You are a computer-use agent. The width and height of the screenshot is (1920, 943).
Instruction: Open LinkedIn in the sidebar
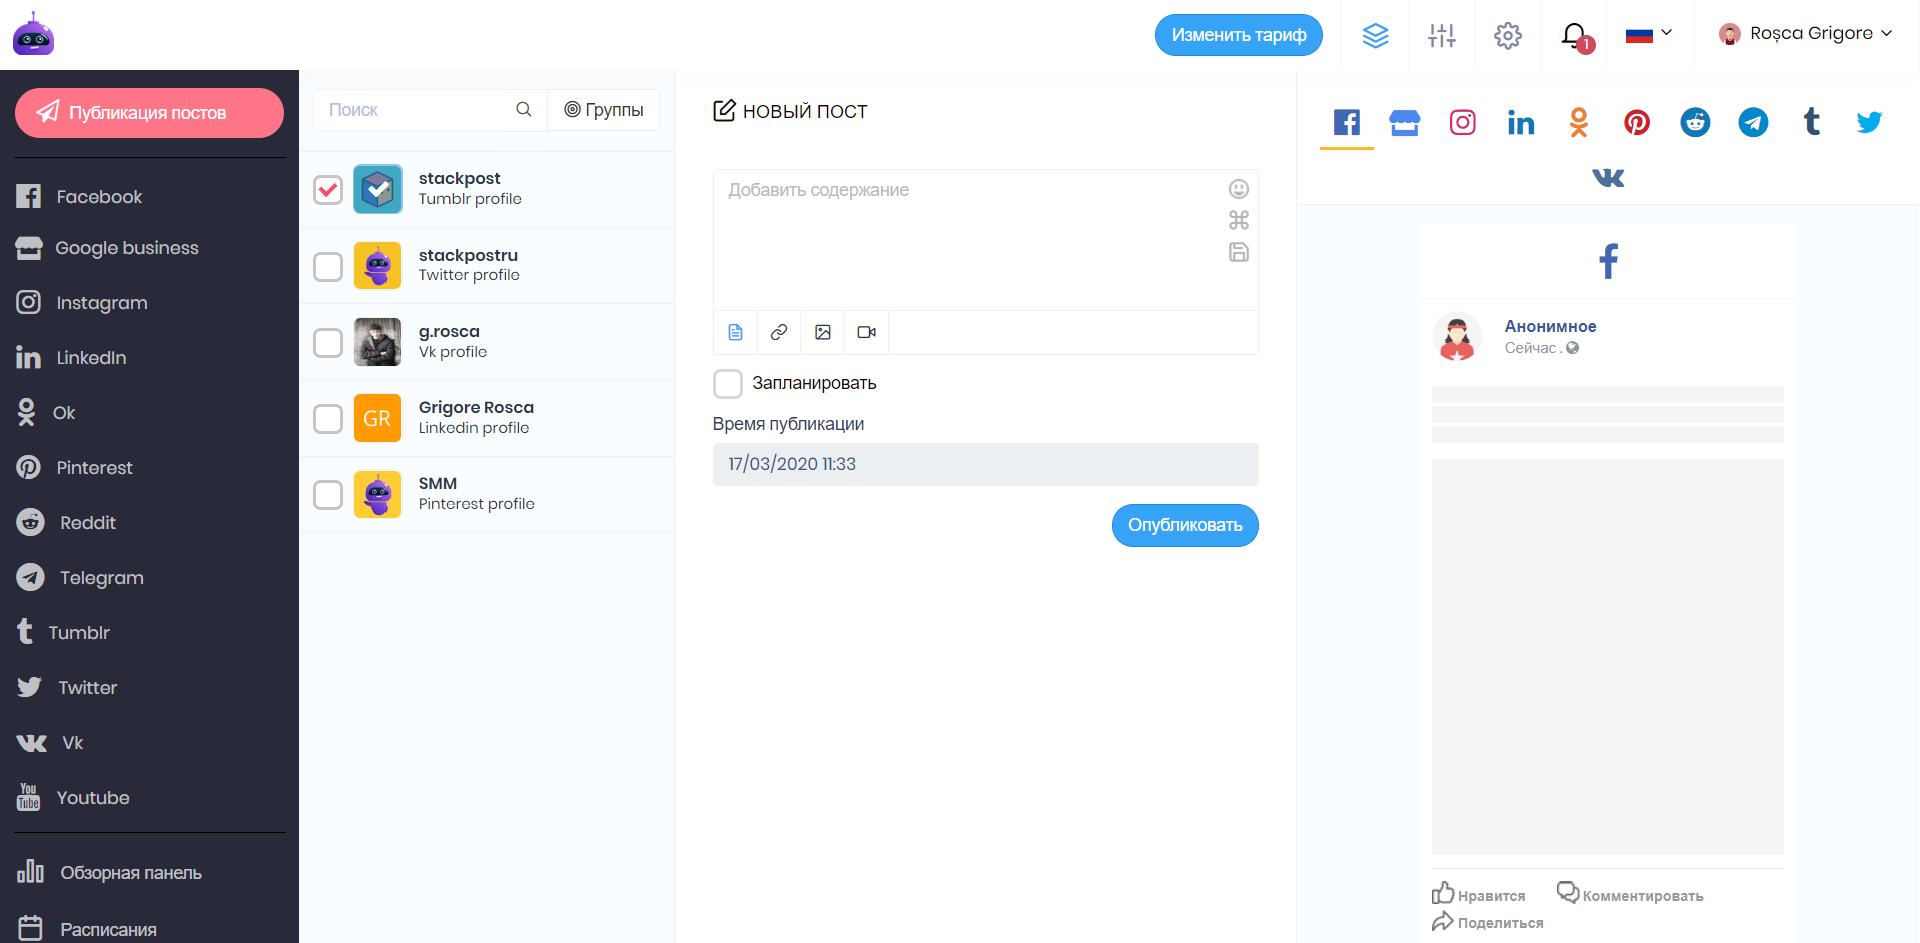click(x=71, y=358)
